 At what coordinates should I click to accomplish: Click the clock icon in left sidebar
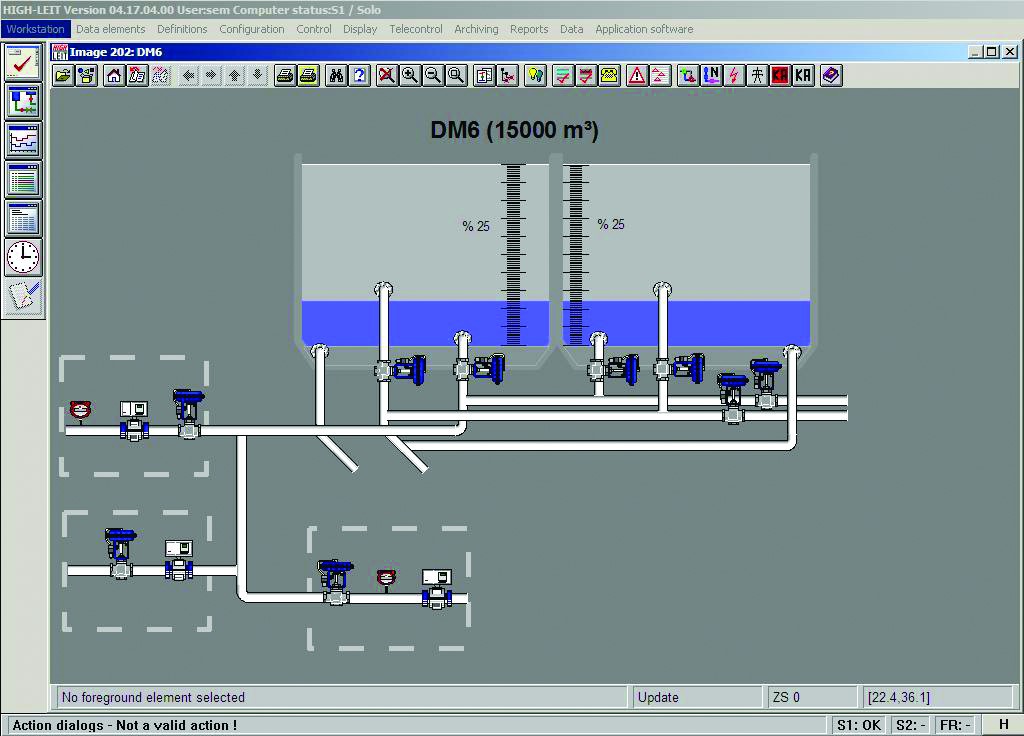[23, 257]
